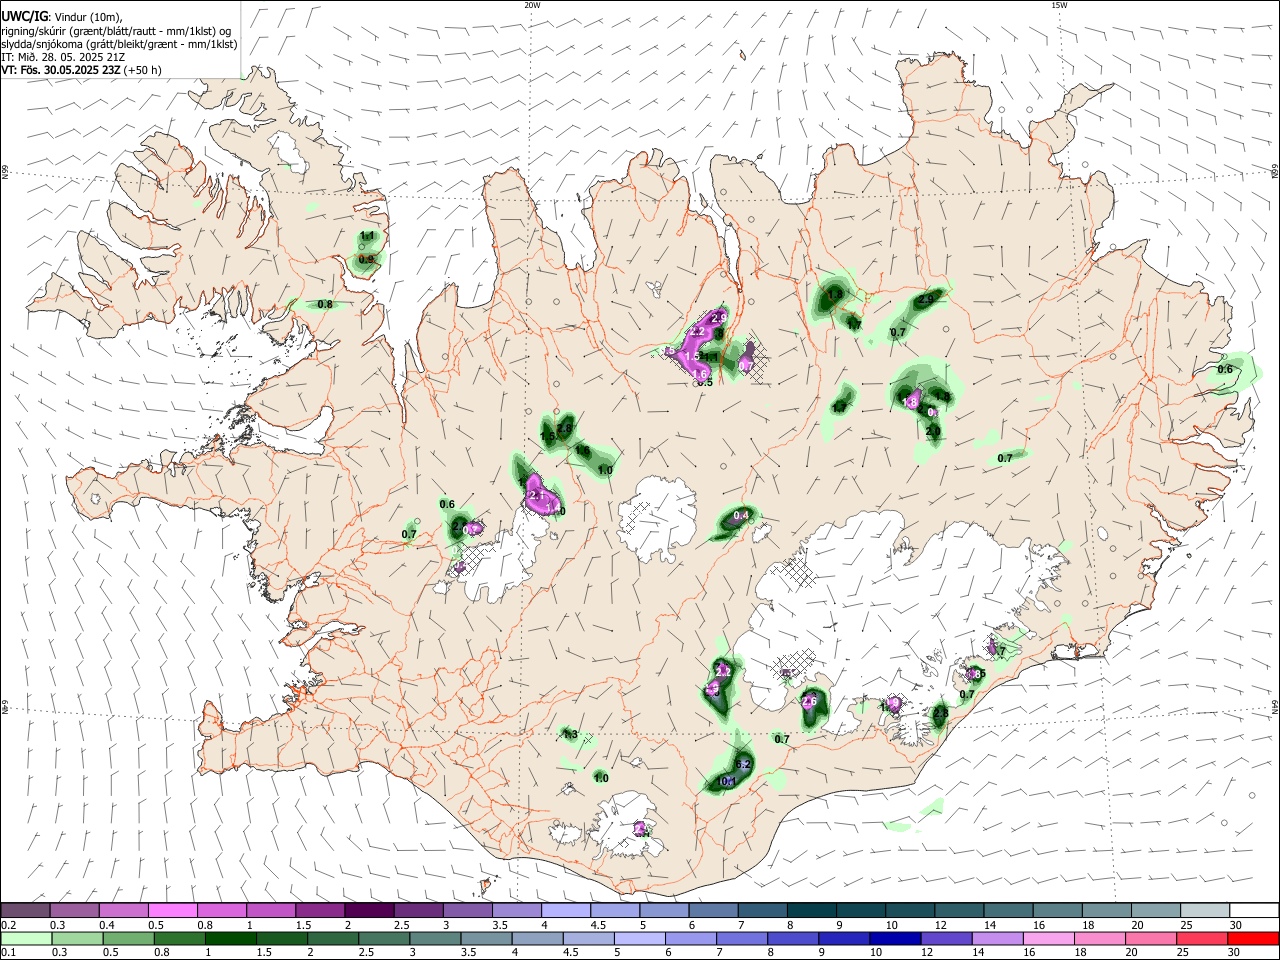
Task: Select the pale green 0.1 mm rain swatch
Action: pyautogui.click(x=26, y=938)
